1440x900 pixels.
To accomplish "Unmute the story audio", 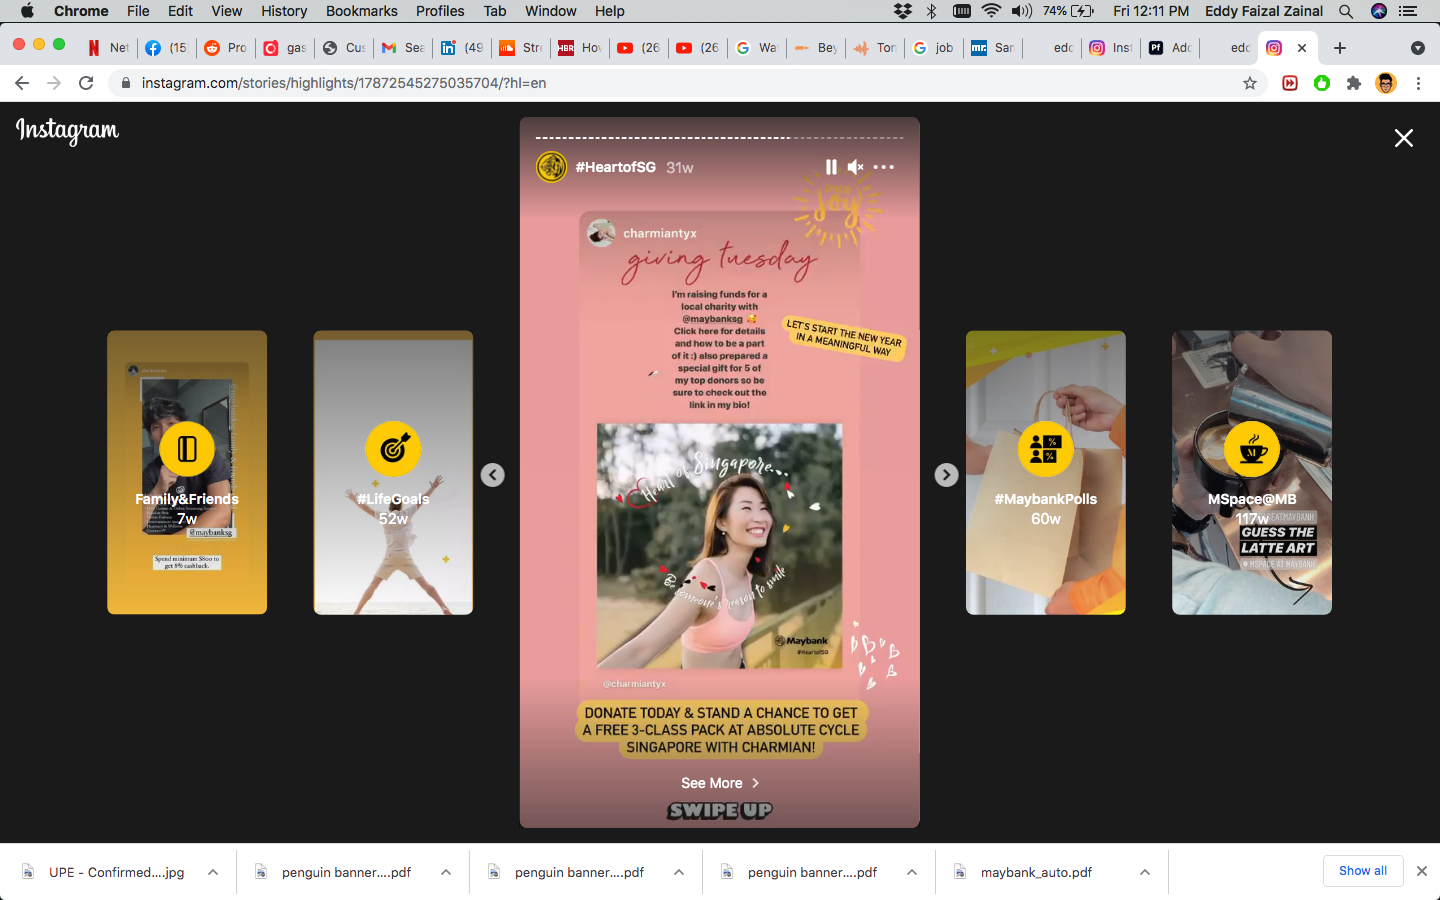I will coord(856,167).
